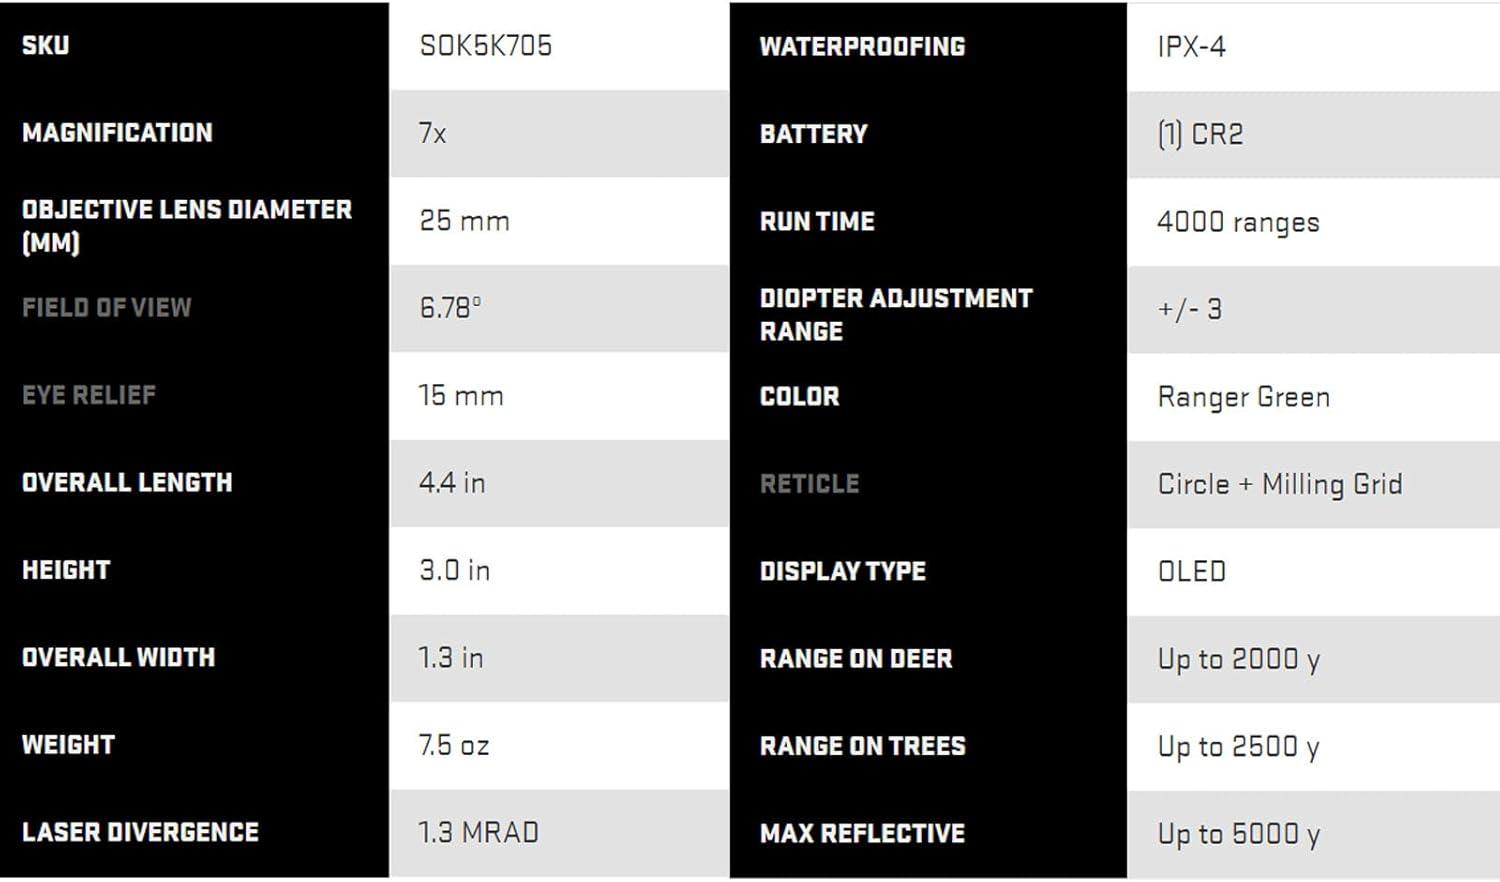The height and width of the screenshot is (882, 1500).
Task: Click the Field of View label
Action: click(106, 308)
